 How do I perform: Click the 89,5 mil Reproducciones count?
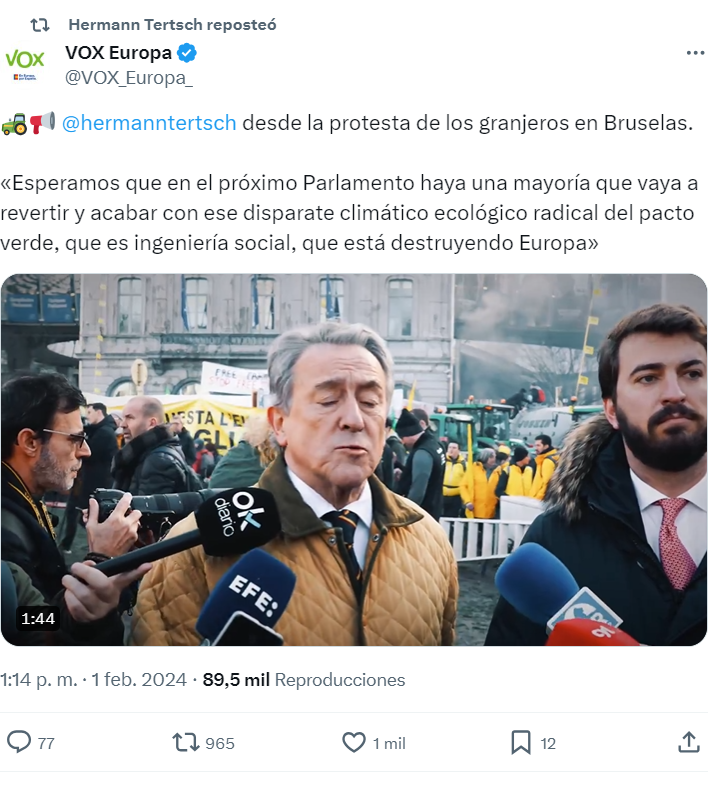[x=304, y=680]
